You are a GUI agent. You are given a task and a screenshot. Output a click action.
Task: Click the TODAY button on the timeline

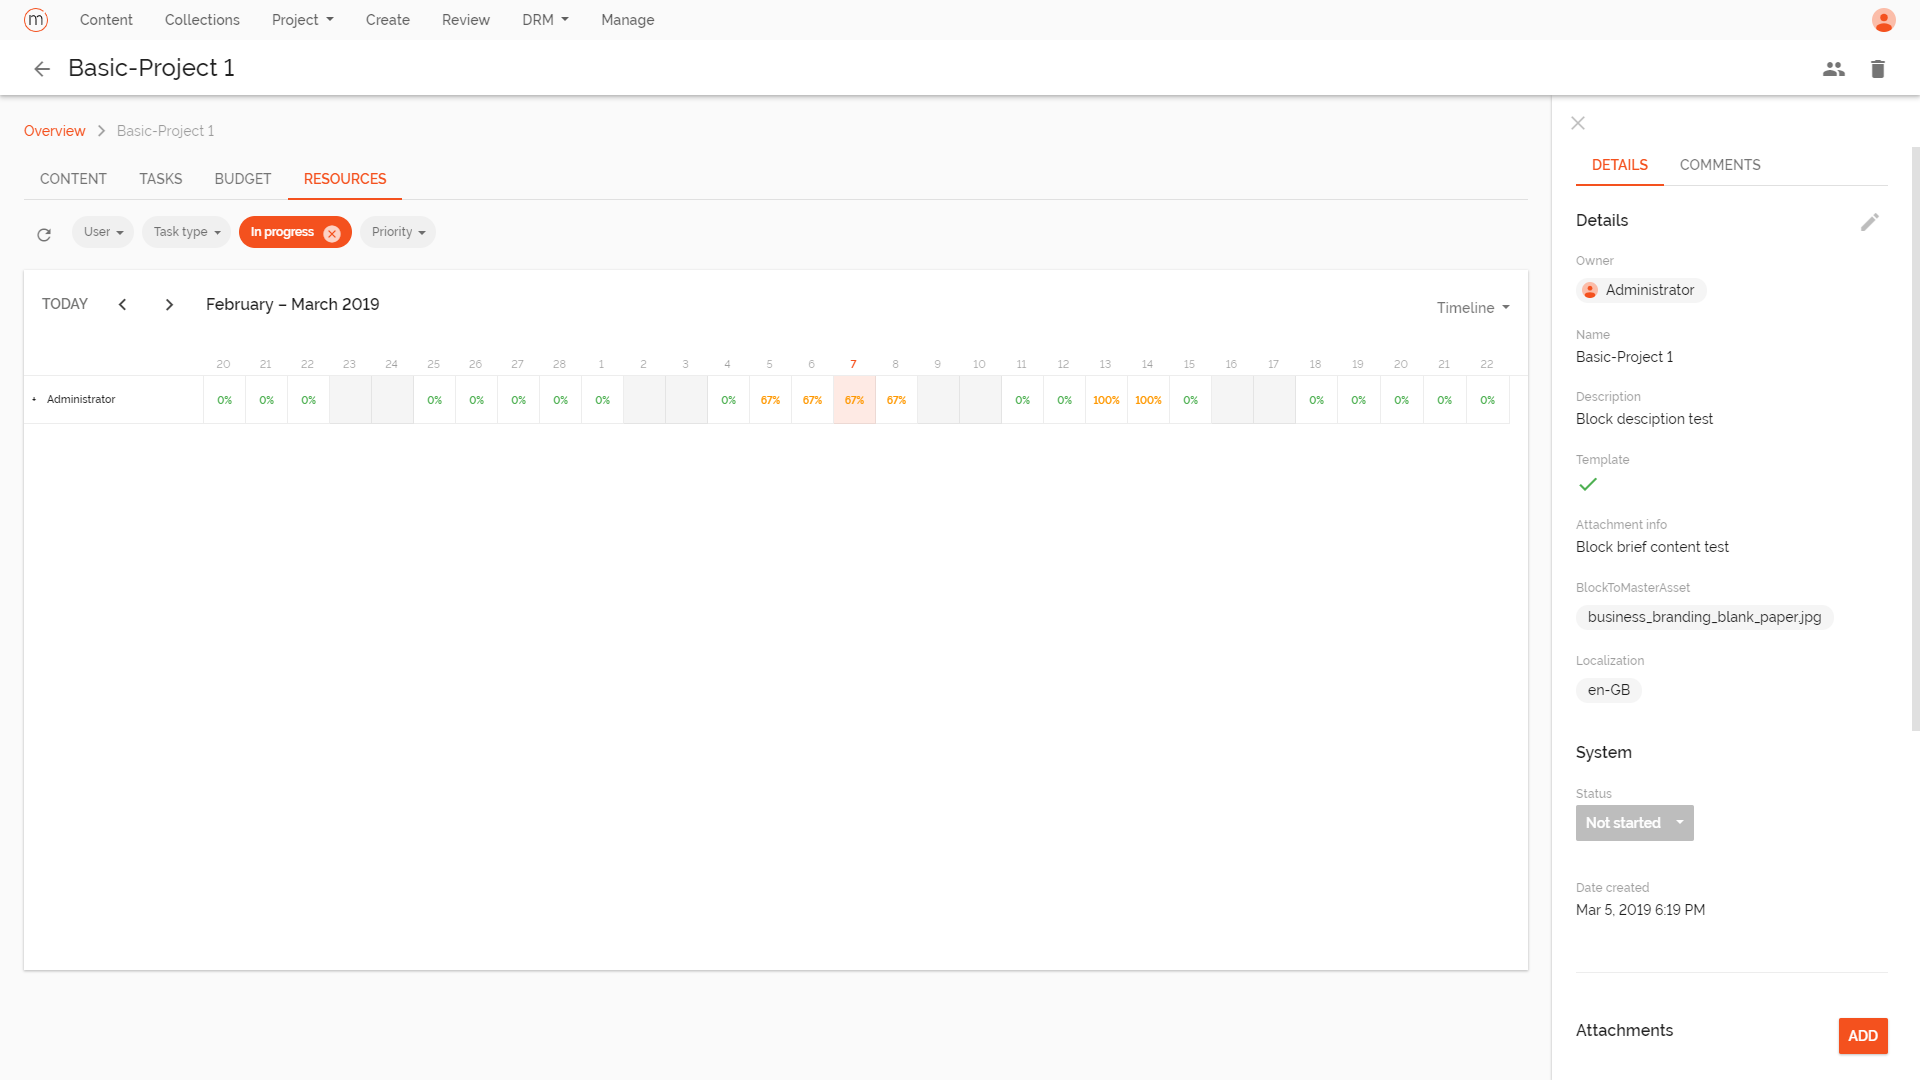pos(64,304)
